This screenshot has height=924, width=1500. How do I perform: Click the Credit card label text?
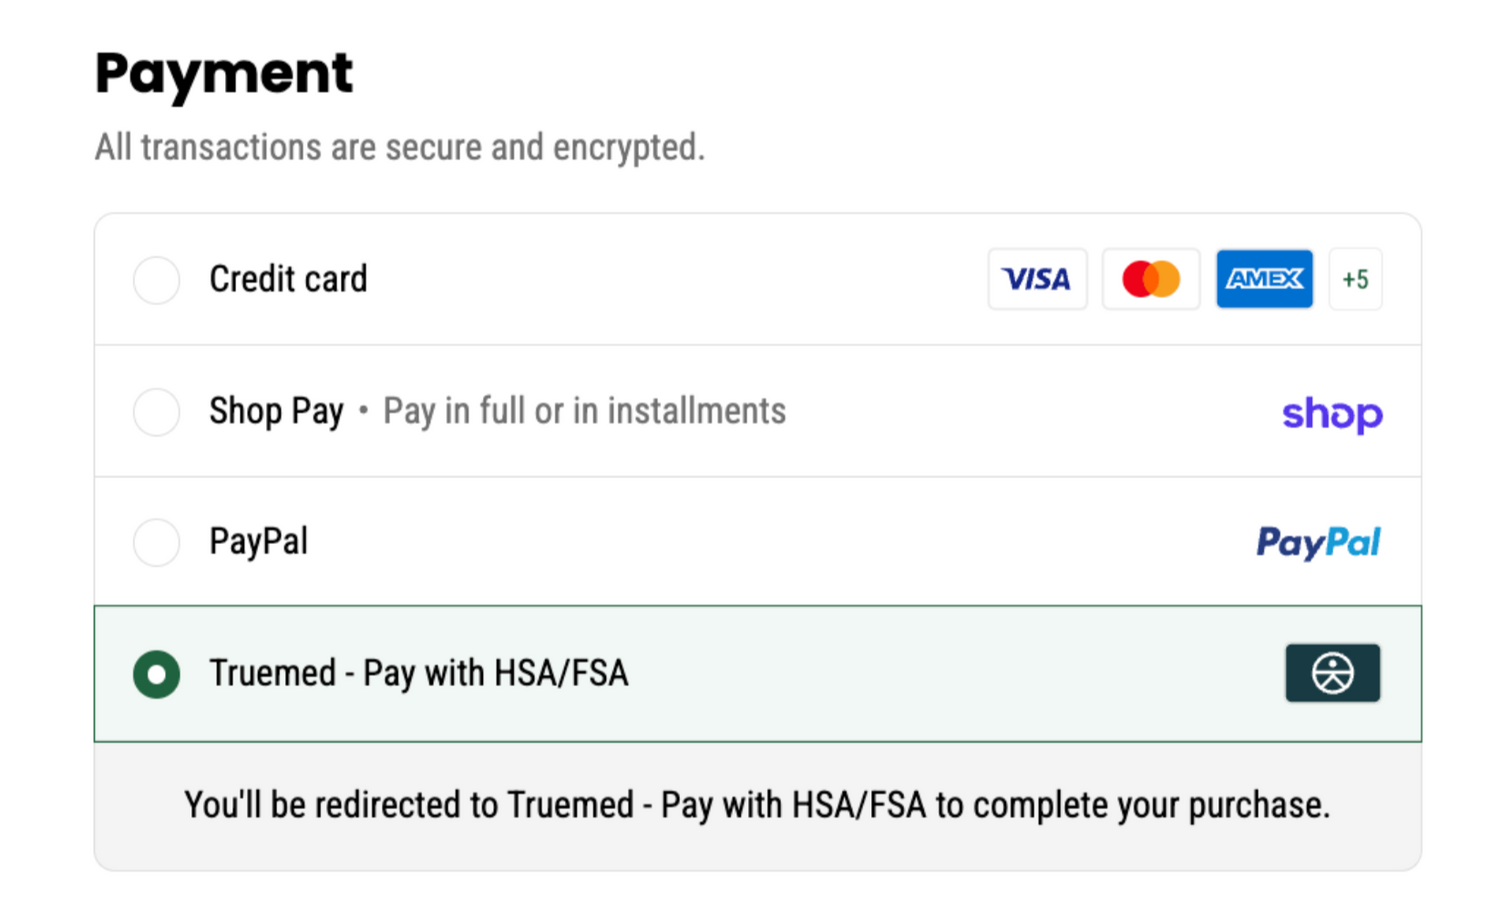288,279
